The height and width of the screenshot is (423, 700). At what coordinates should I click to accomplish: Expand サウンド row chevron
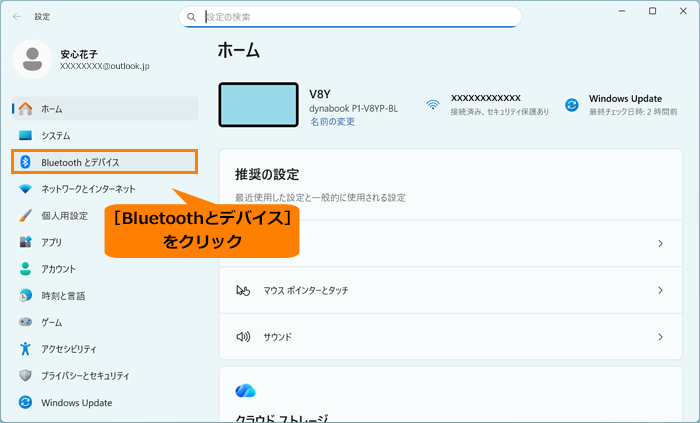pyautogui.click(x=660, y=337)
